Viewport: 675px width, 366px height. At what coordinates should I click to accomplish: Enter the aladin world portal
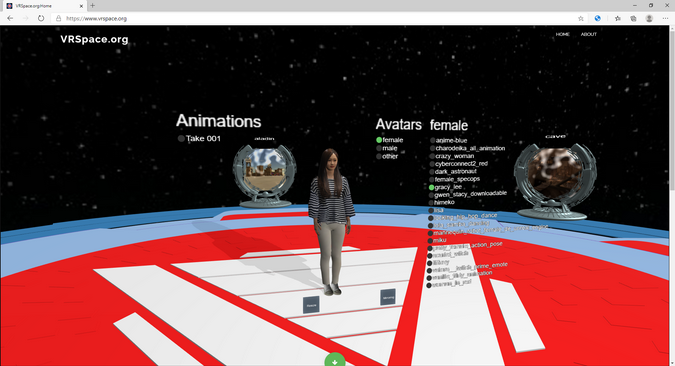[x=264, y=176]
